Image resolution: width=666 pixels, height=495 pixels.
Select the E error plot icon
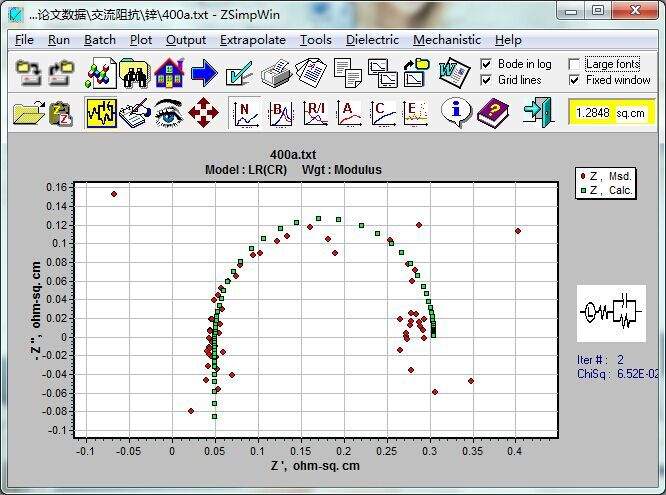(x=415, y=113)
